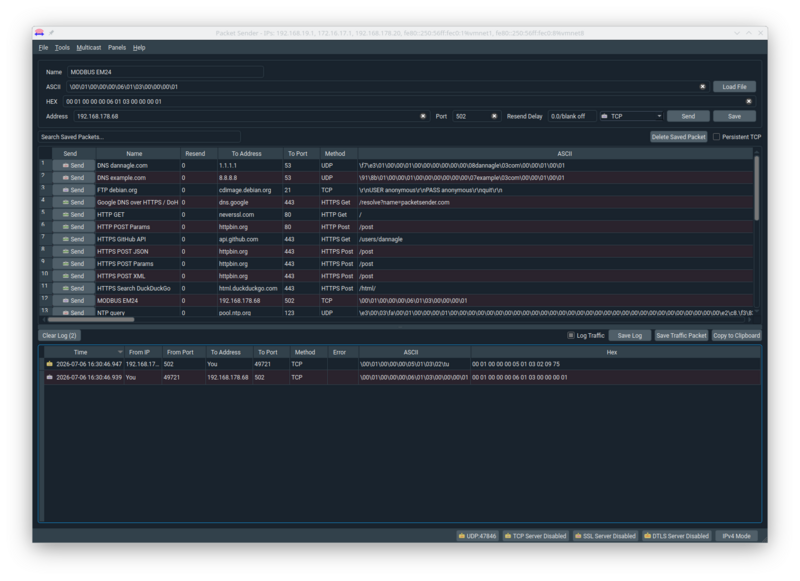800x581 pixels.
Task: Send the DNS example.com packet
Action: 73,178
